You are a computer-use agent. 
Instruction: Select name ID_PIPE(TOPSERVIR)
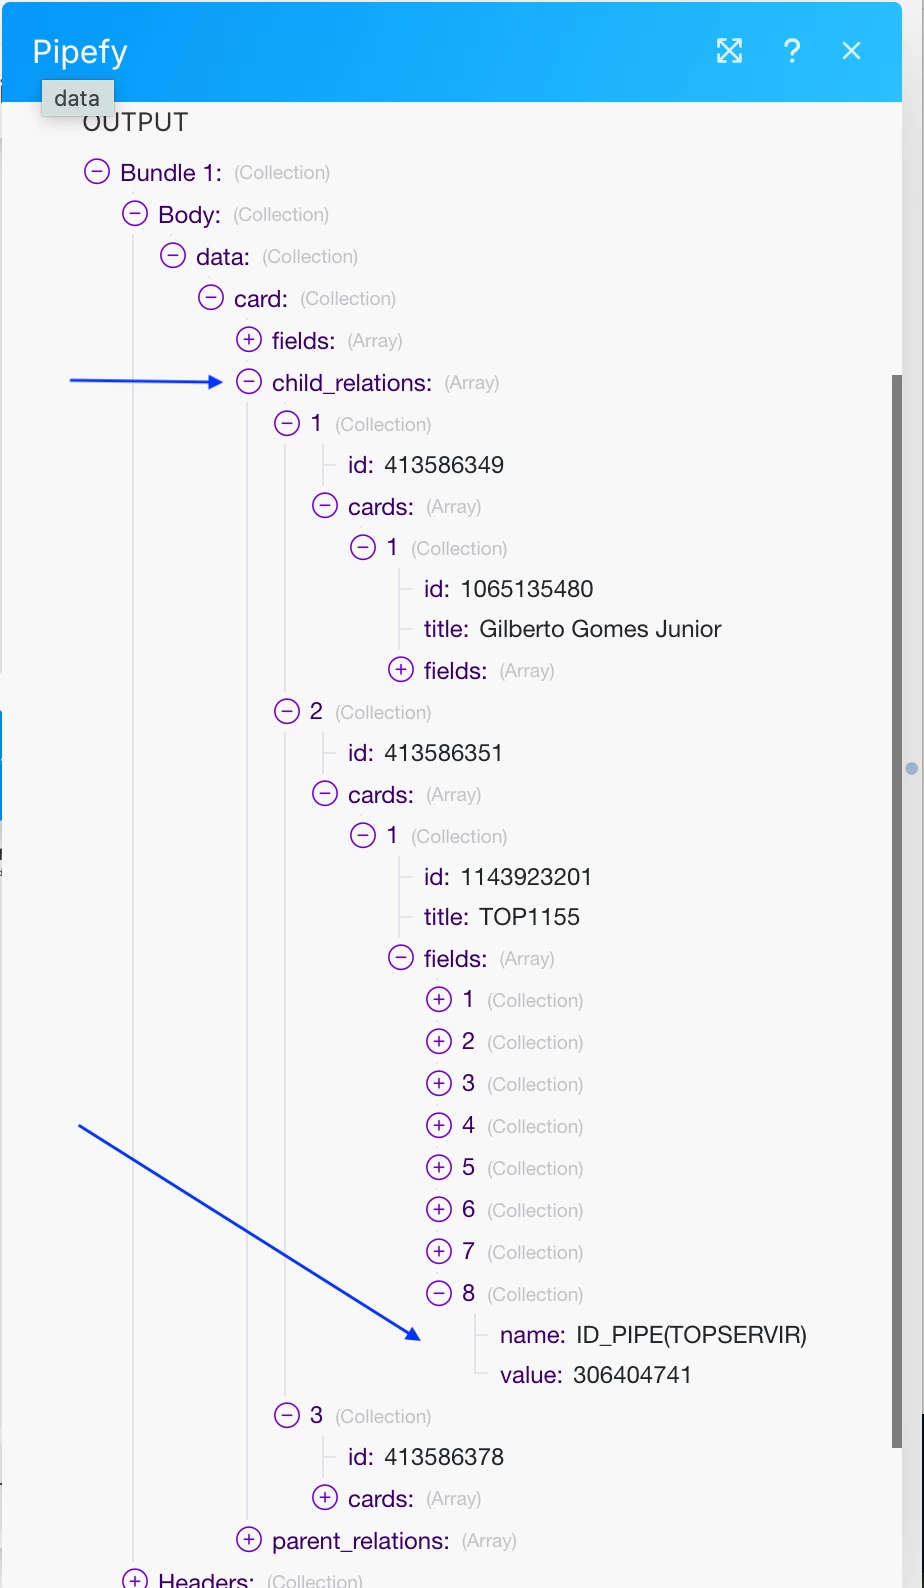pyautogui.click(x=691, y=1335)
